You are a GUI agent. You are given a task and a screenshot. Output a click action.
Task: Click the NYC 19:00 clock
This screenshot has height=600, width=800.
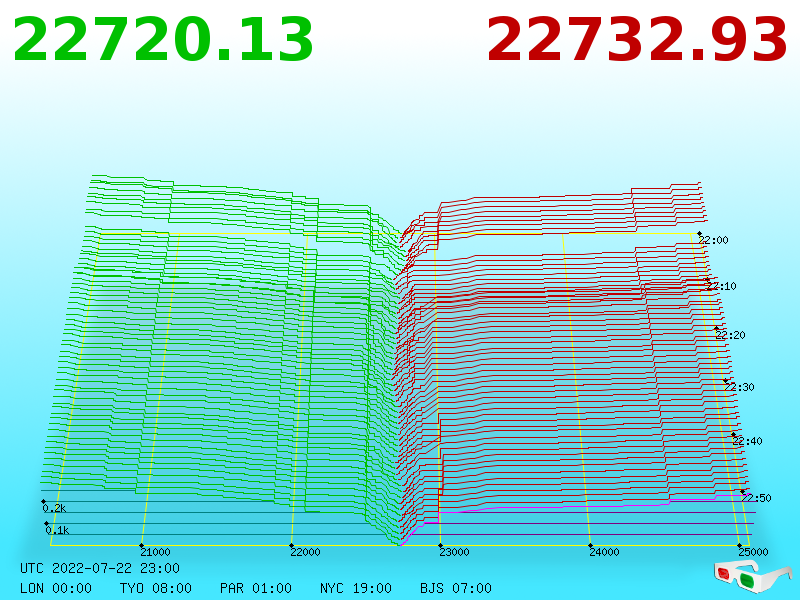point(356,588)
